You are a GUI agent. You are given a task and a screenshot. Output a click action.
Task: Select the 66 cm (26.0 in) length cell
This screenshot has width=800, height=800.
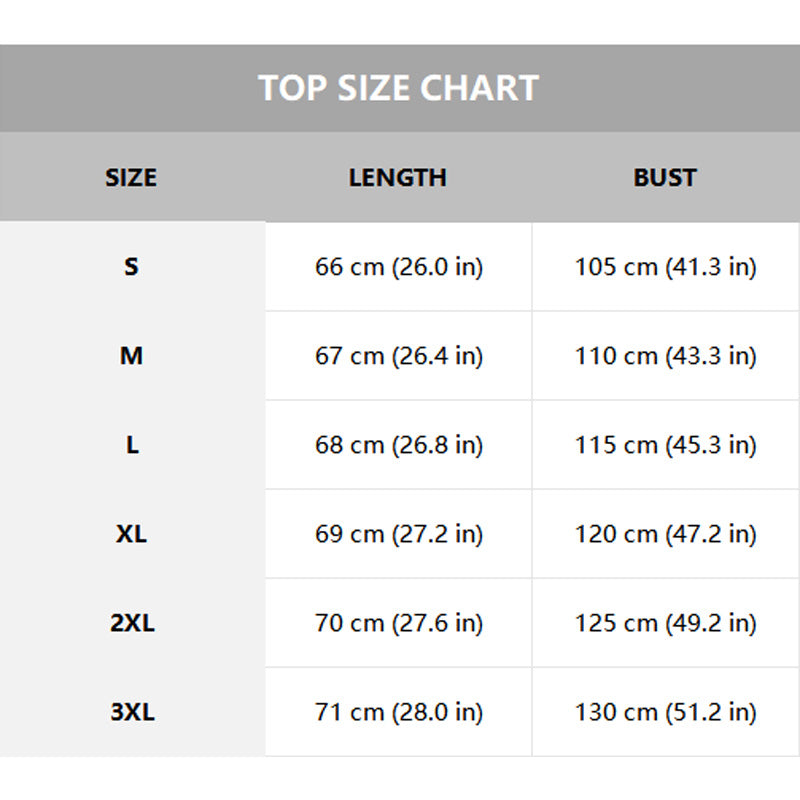pos(398,267)
